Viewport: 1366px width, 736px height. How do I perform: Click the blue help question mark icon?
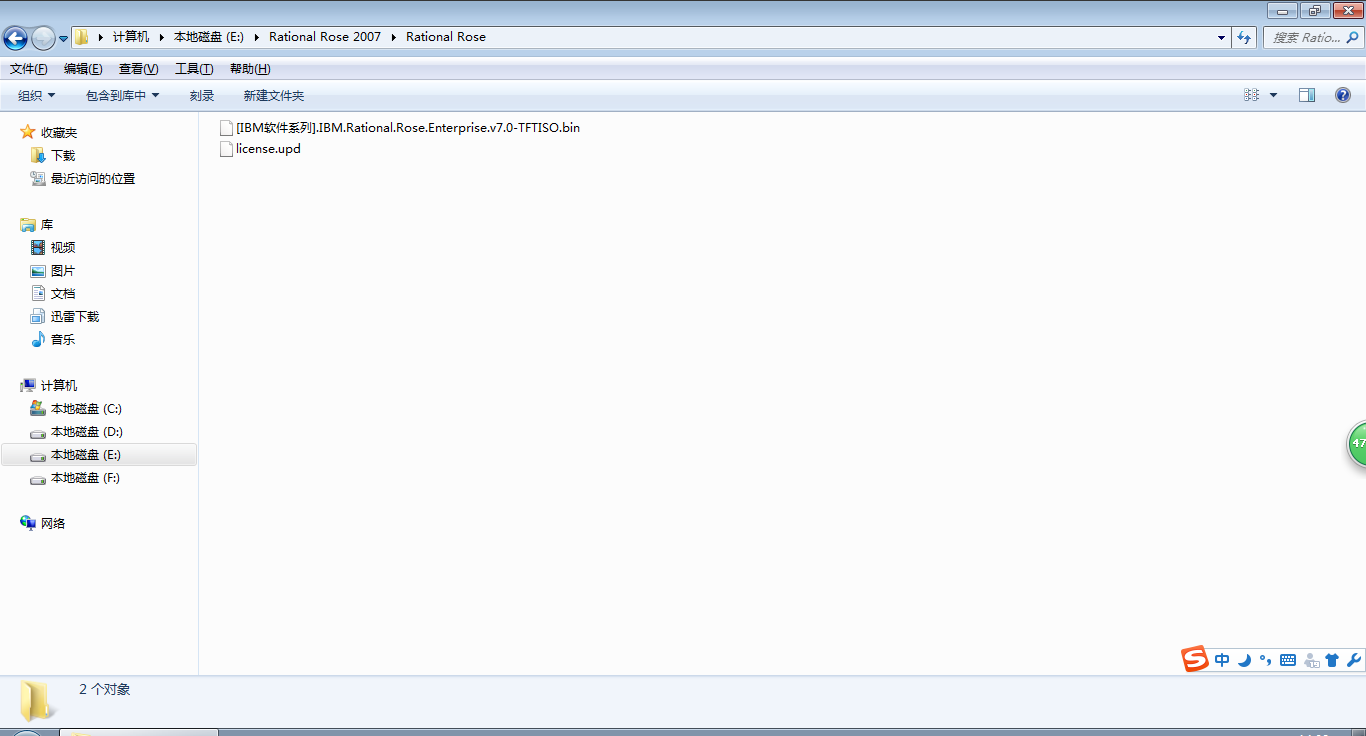tap(1343, 95)
